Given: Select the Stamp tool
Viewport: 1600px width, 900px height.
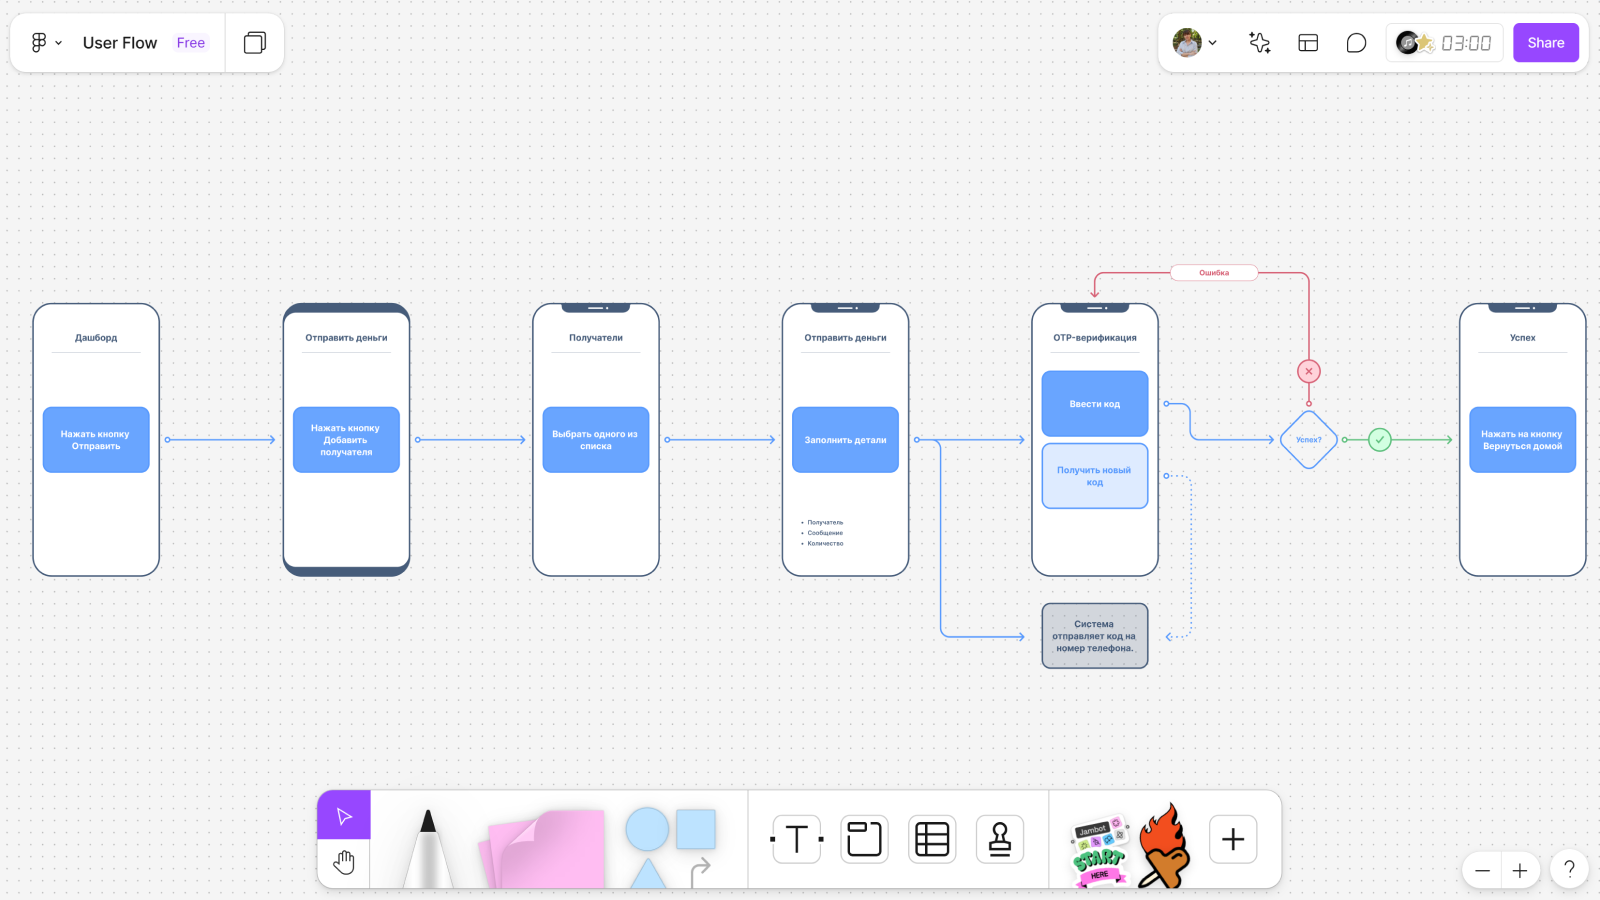Looking at the screenshot, I should click(x=999, y=839).
